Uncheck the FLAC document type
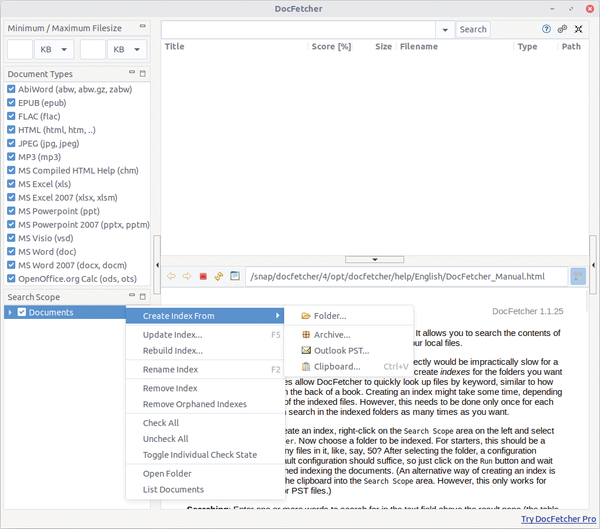600x529 pixels. pos(11,116)
